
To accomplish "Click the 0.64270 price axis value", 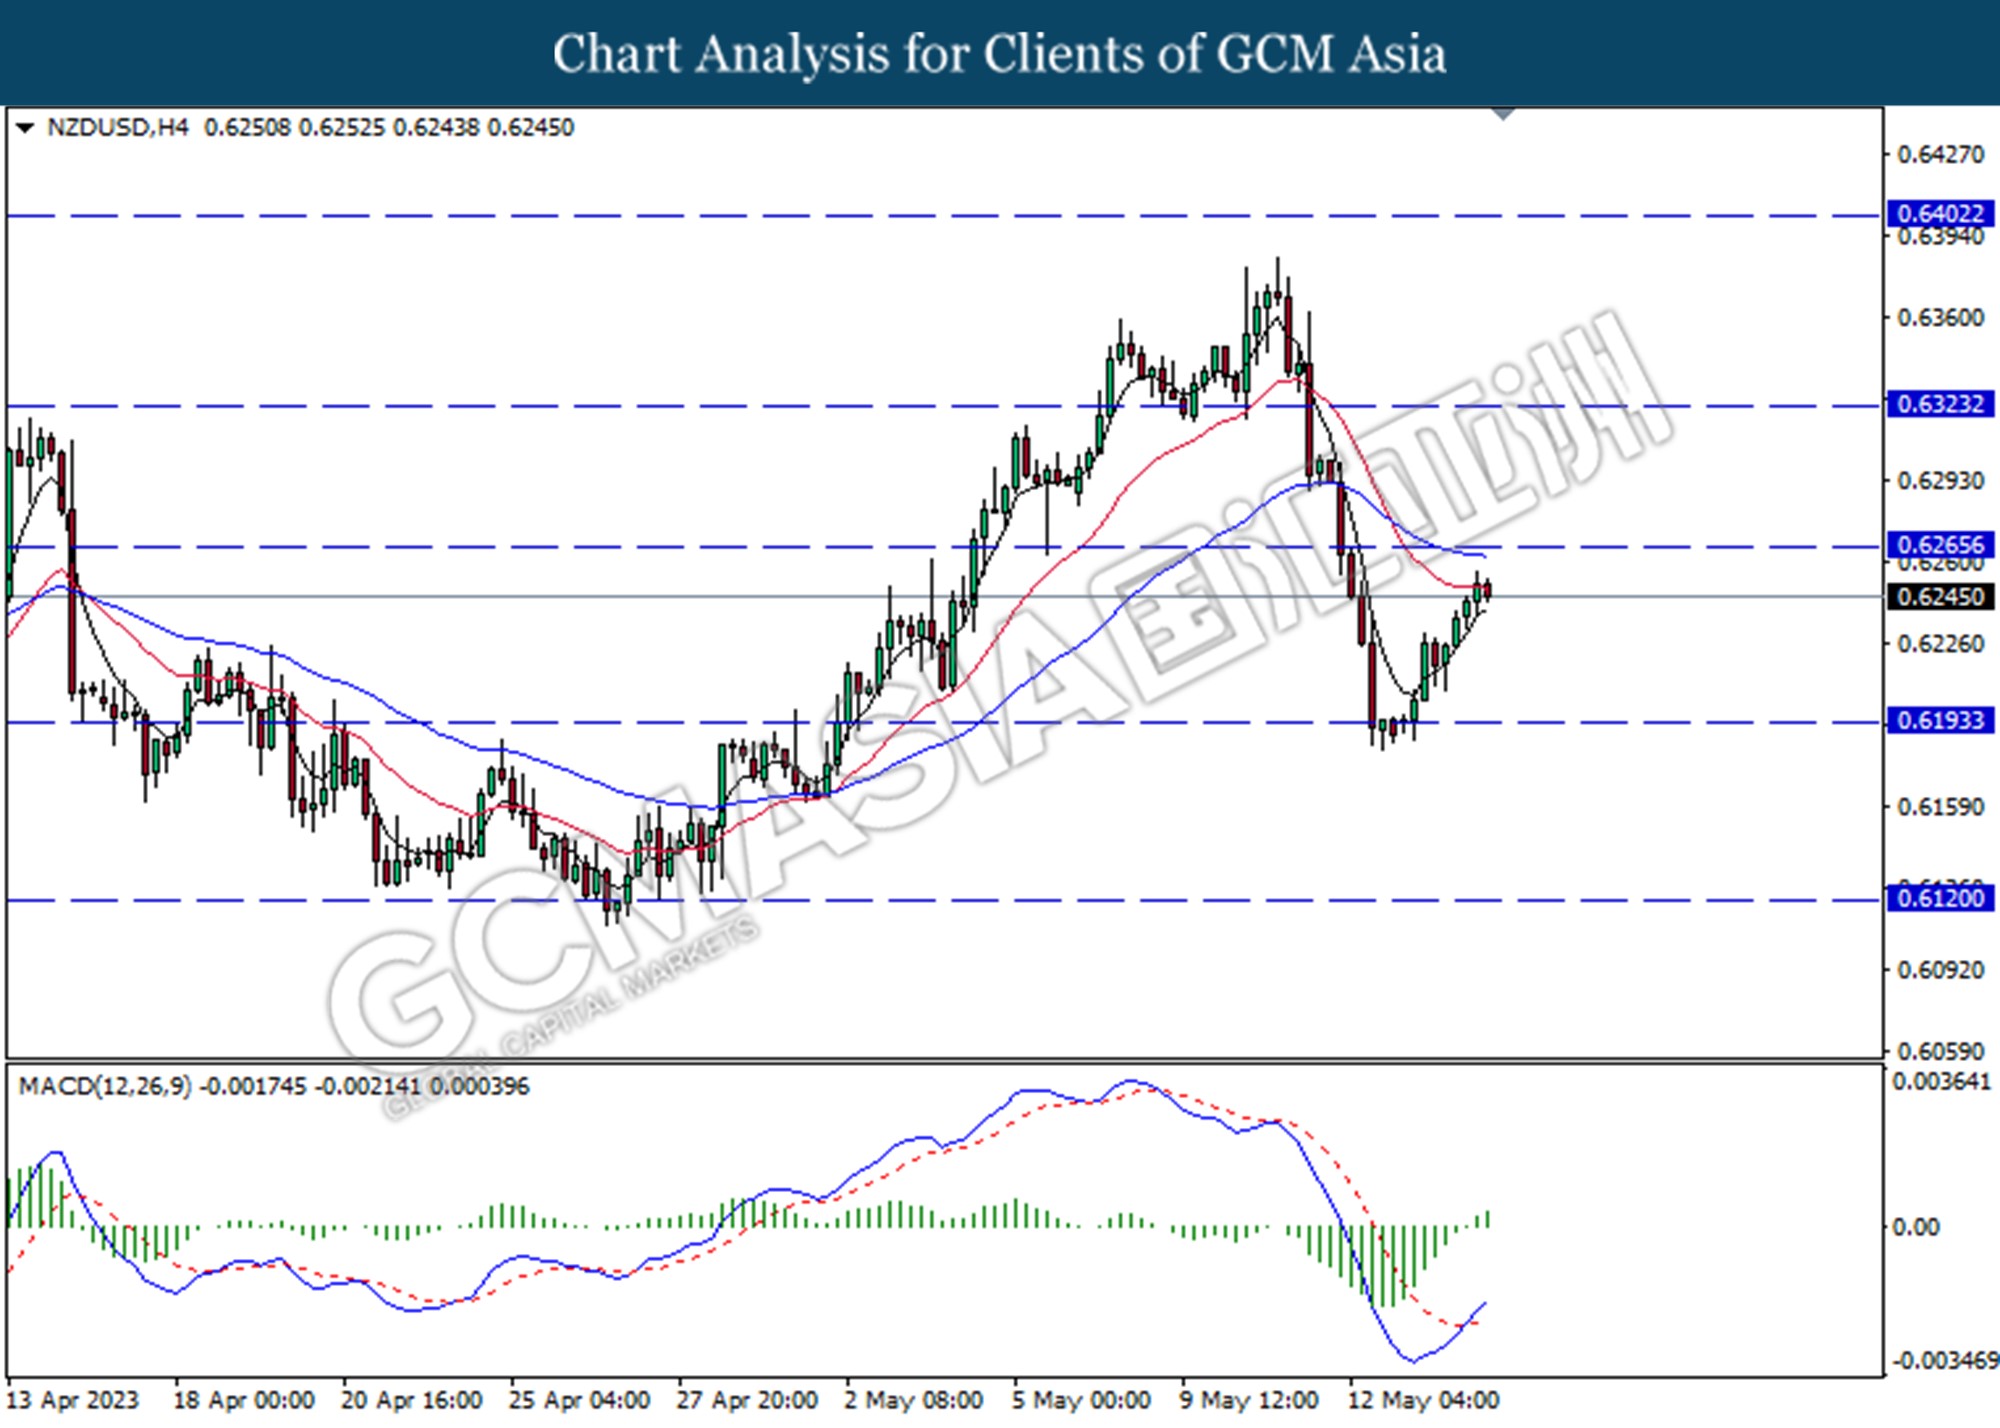I will pos(1941,155).
